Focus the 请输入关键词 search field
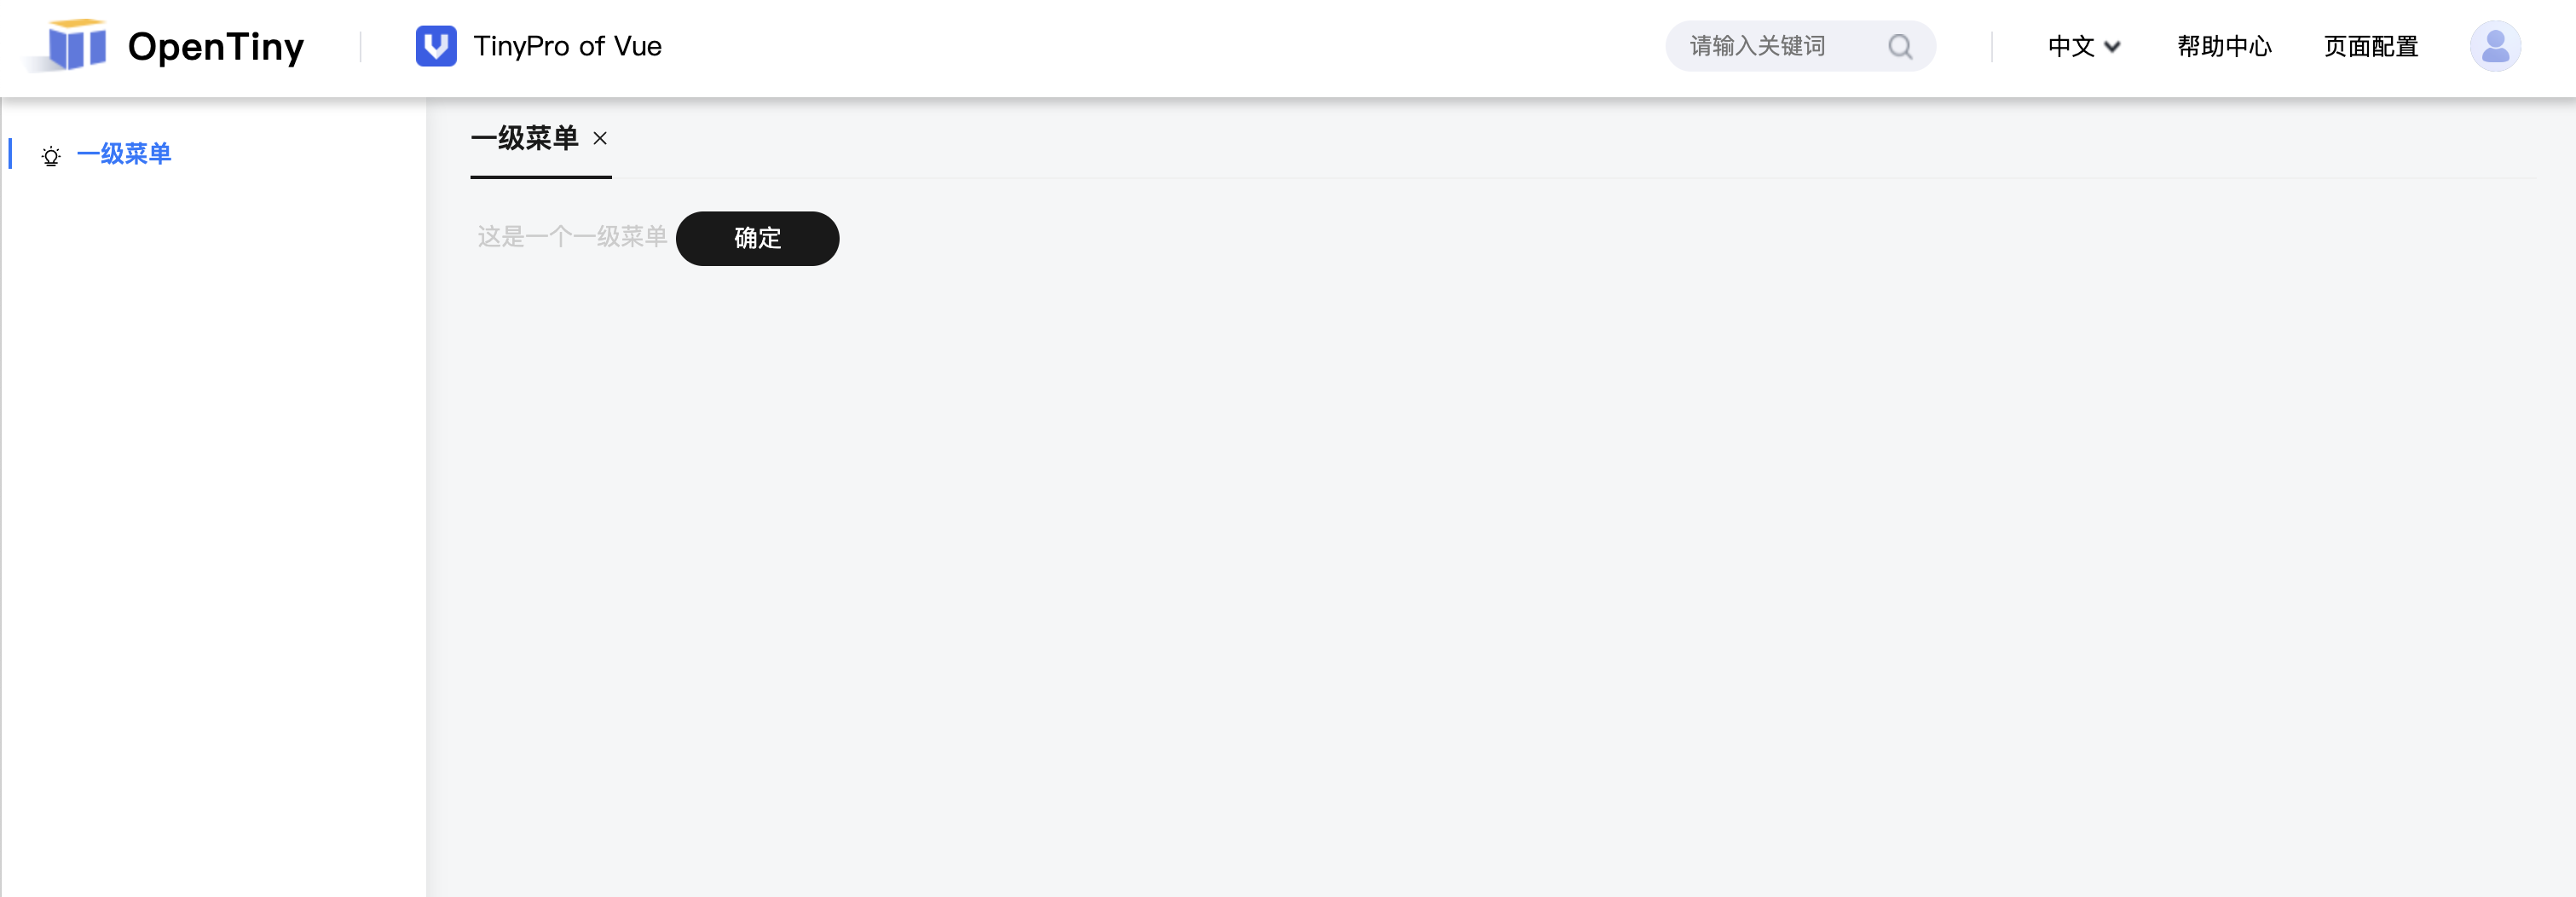The height and width of the screenshot is (897, 2576). [x=1770, y=47]
